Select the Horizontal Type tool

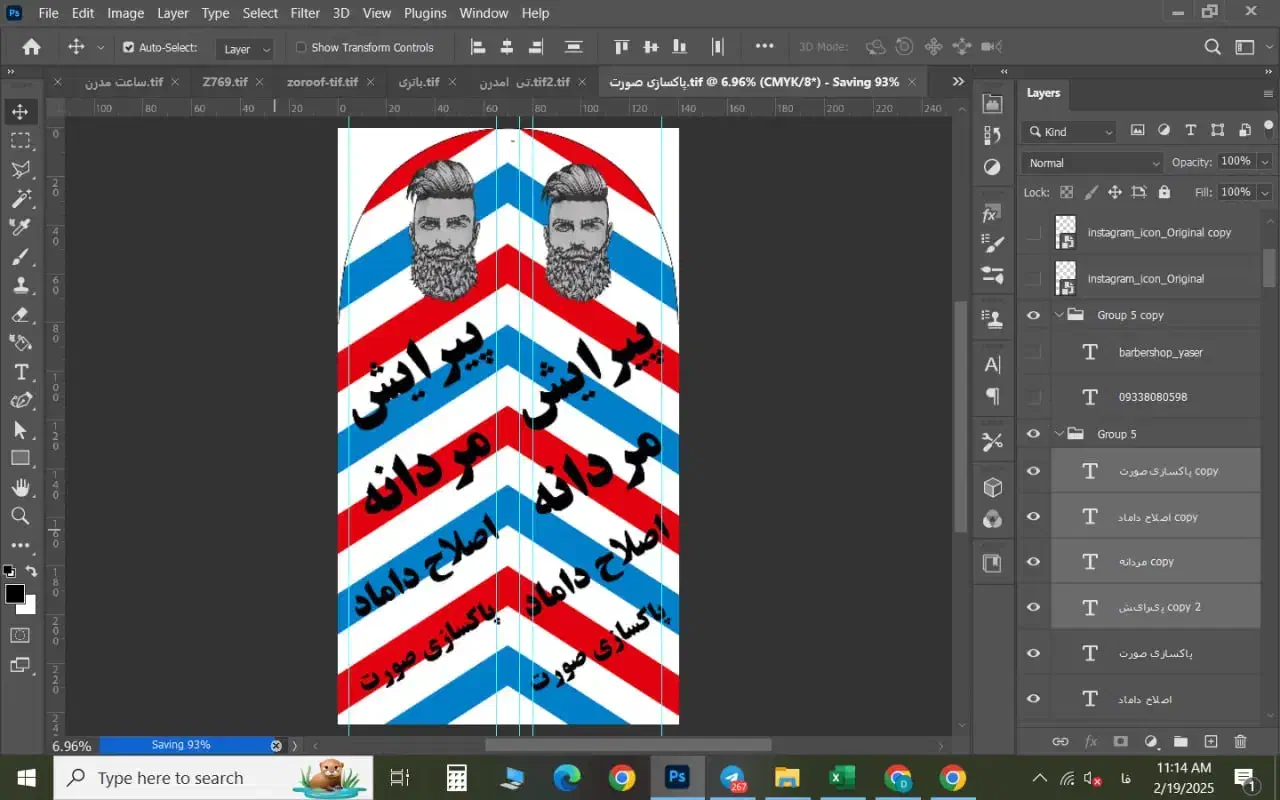coord(20,372)
